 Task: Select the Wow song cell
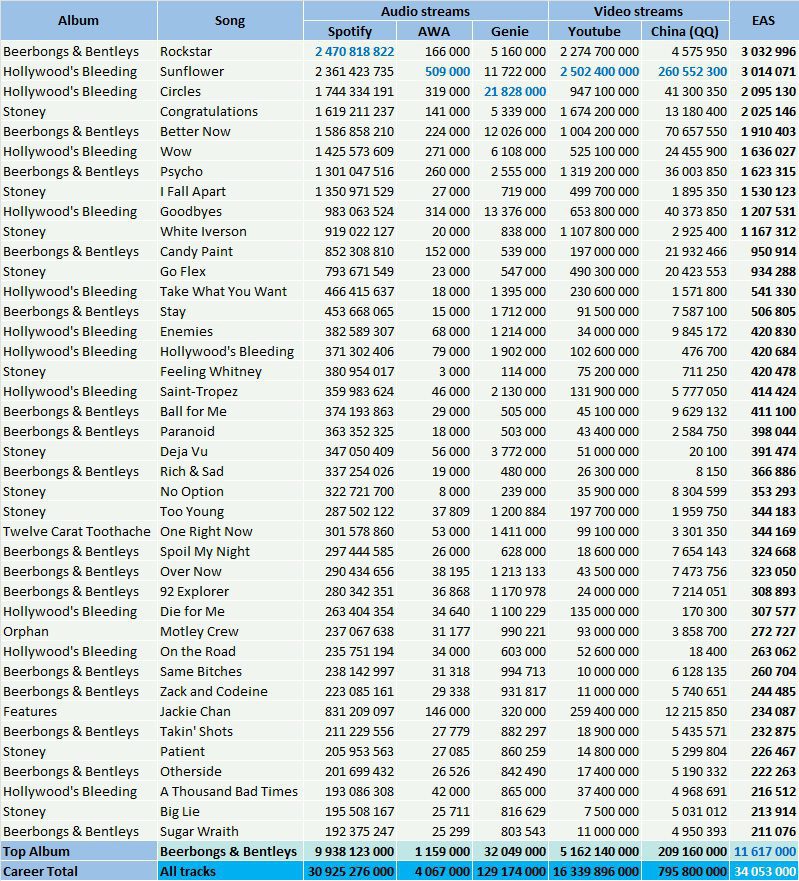coord(230,152)
